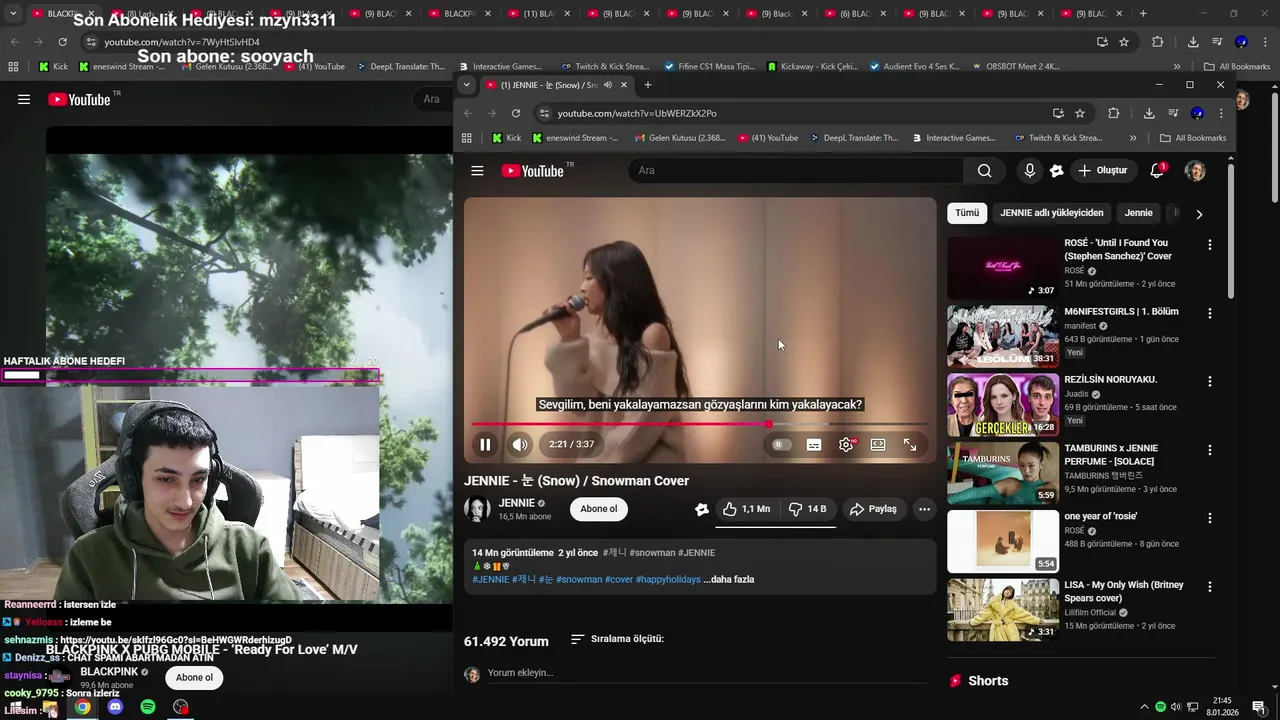
Task: Show more filter chips with right arrow
Action: (x=1199, y=214)
